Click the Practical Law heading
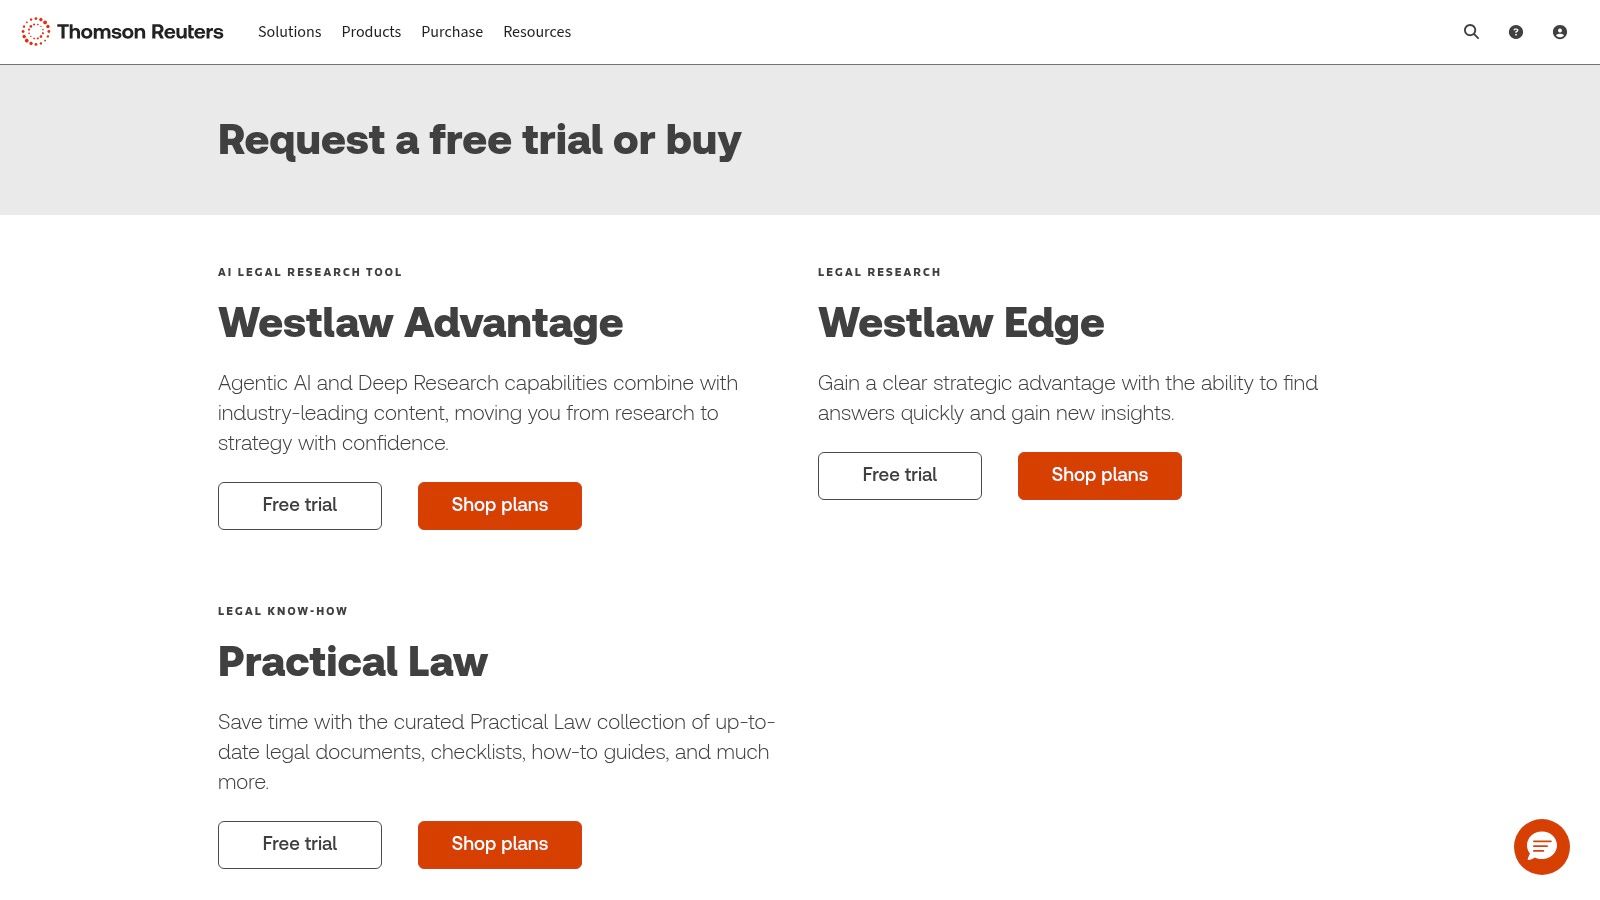The width and height of the screenshot is (1600, 900). 352,661
